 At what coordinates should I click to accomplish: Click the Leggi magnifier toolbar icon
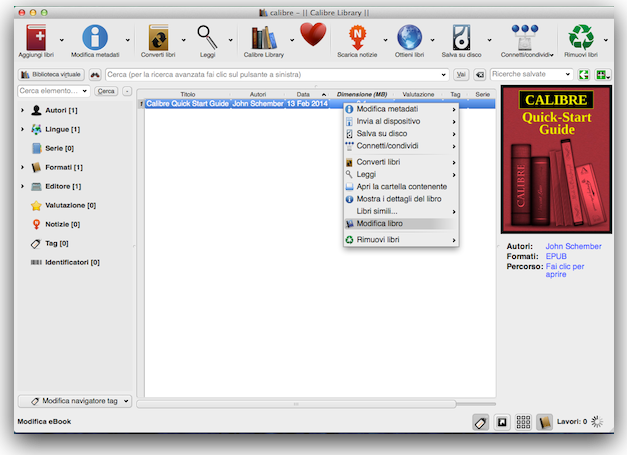[207, 37]
